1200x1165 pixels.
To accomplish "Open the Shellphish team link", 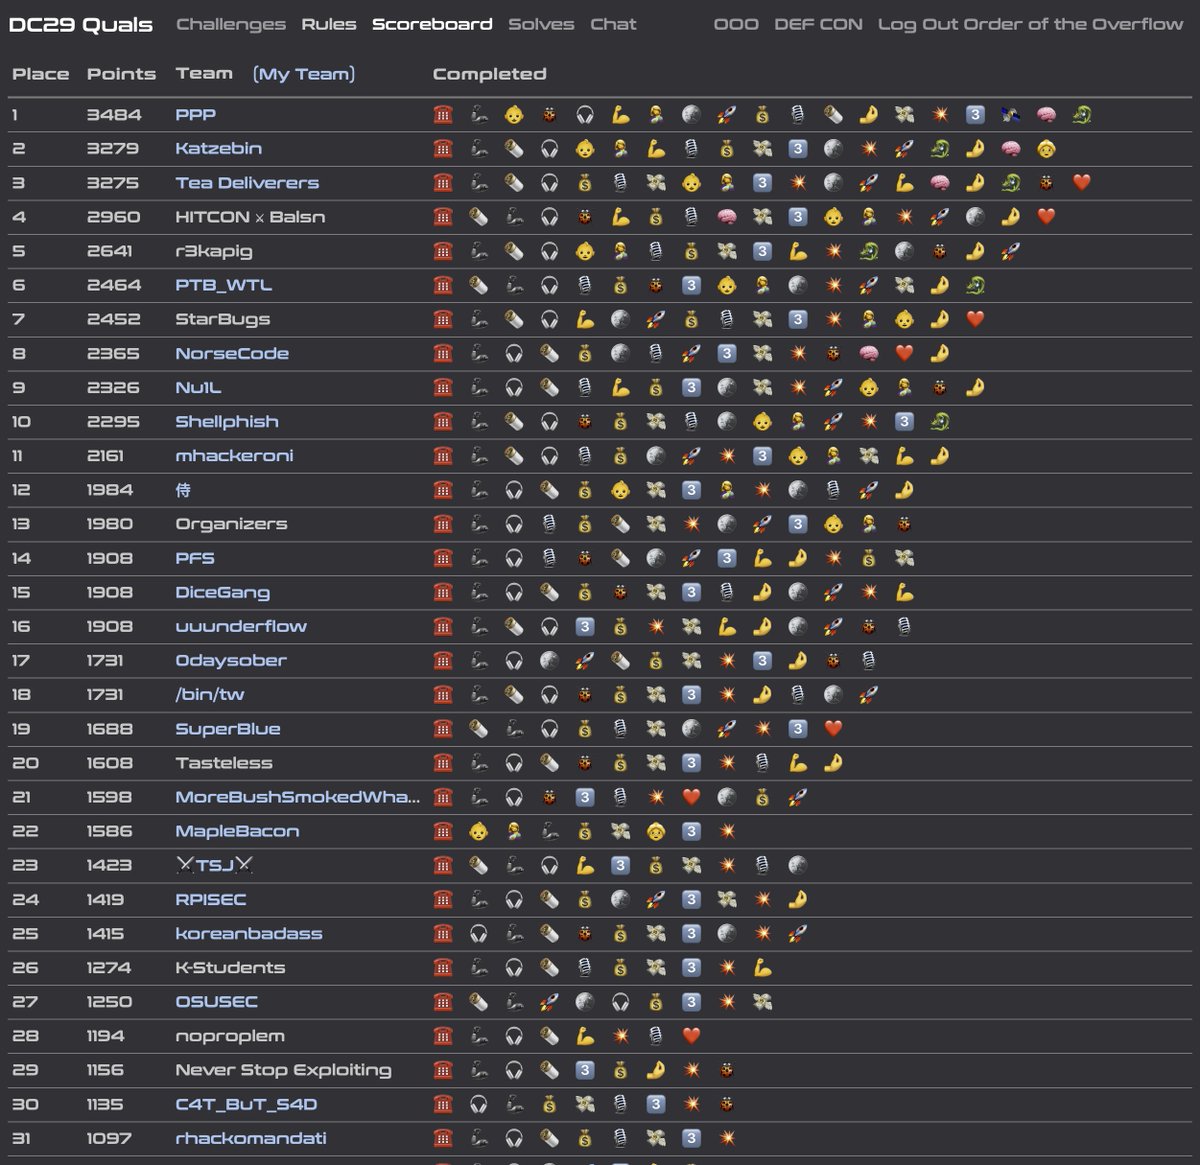I will click(227, 421).
